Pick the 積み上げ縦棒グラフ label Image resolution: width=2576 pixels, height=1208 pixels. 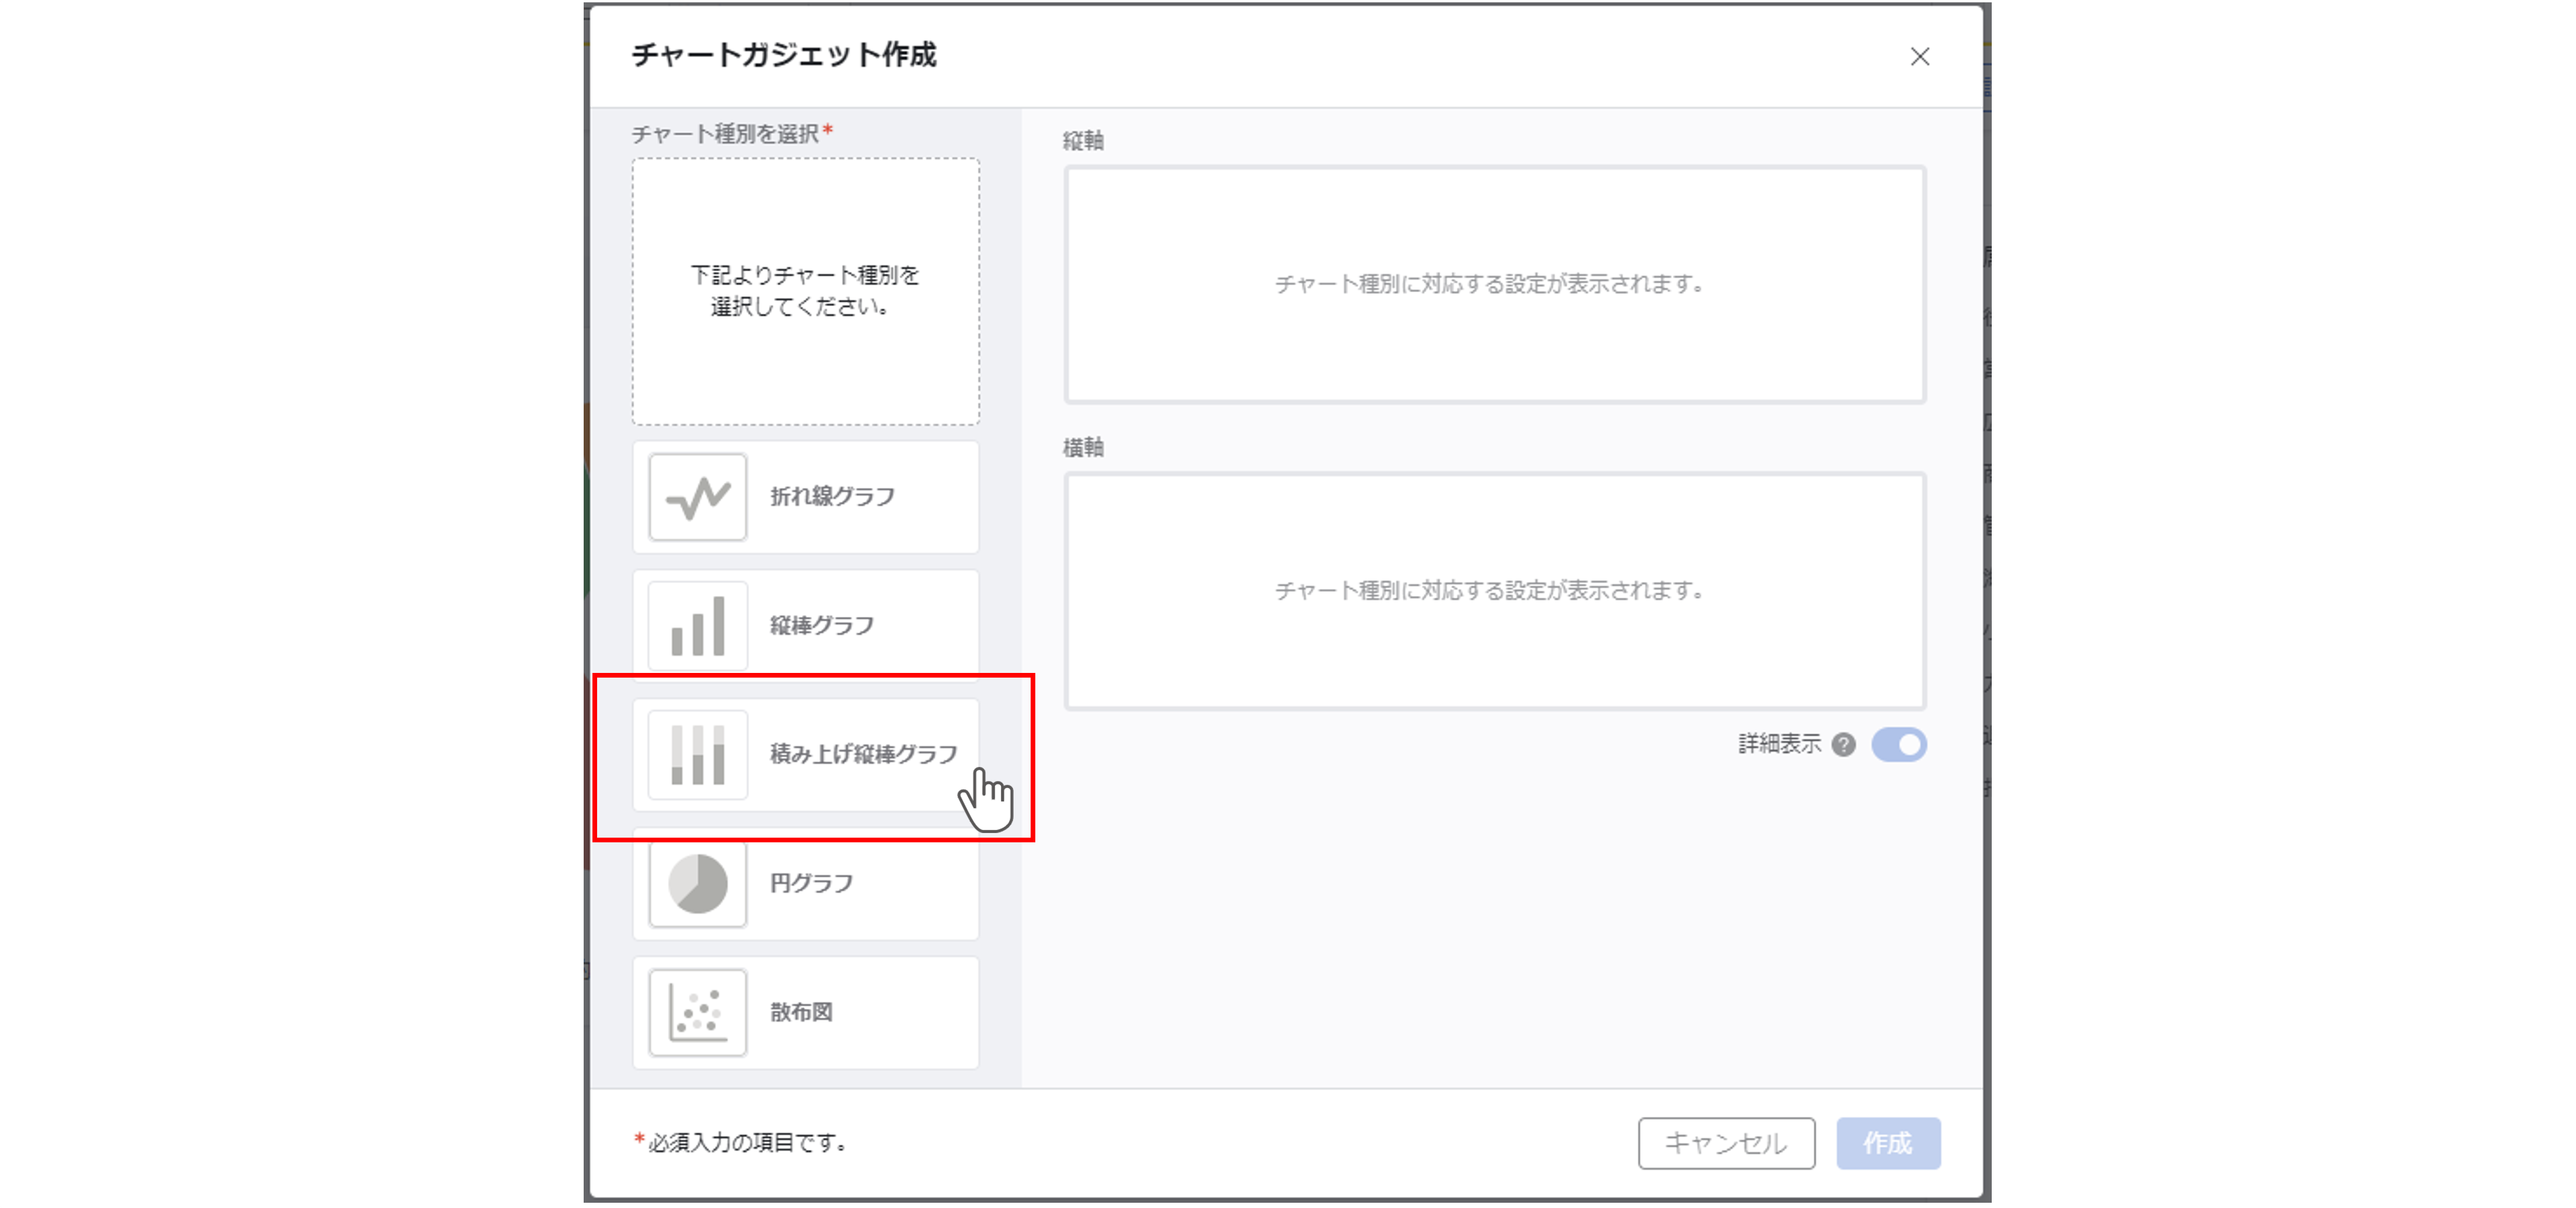(862, 754)
